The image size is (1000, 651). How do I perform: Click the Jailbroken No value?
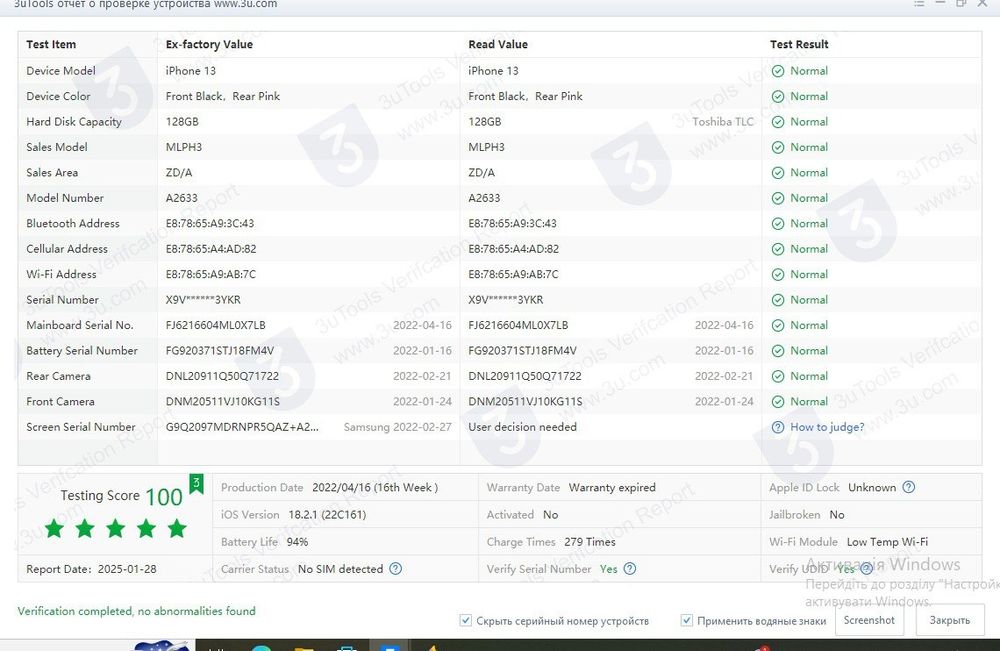pos(837,515)
